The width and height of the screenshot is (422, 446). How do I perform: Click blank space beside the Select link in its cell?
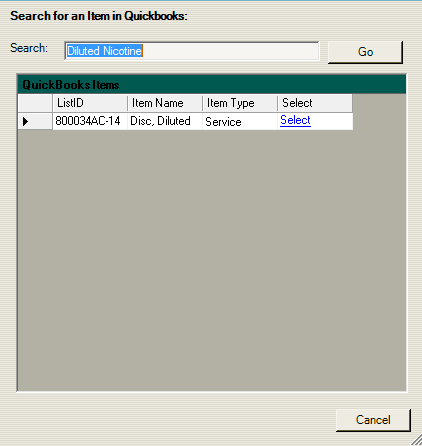[x=332, y=121]
